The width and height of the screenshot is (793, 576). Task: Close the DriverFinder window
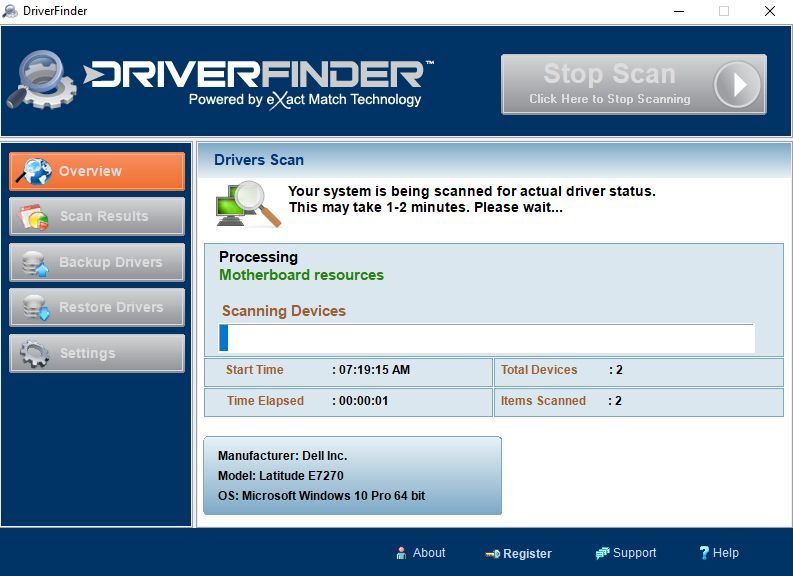[770, 11]
